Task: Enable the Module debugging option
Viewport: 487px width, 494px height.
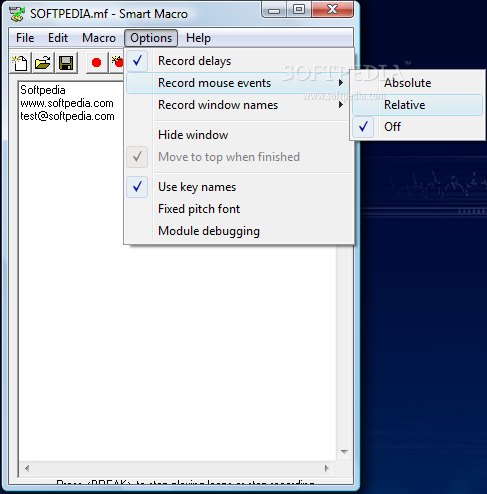Action: [x=239, y=231]
